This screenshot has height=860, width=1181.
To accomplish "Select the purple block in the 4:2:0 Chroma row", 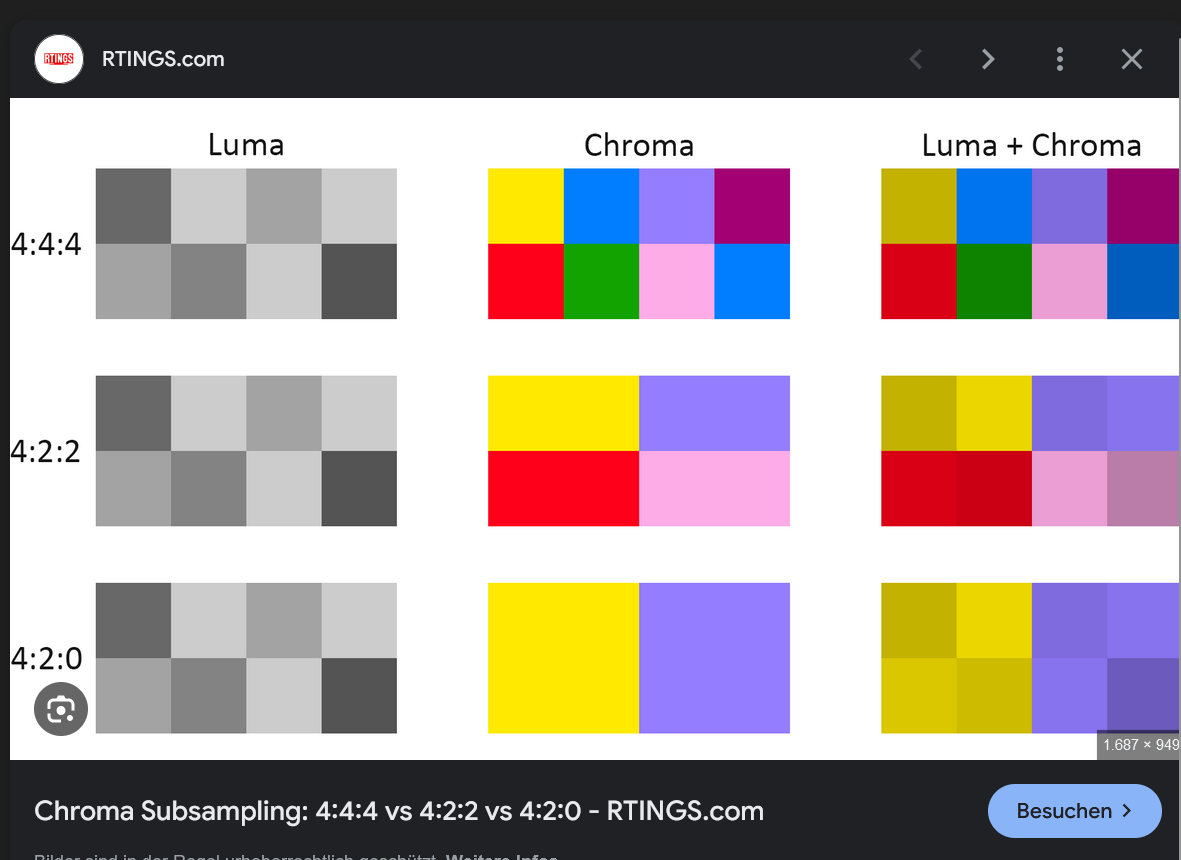I will (x=714, y=658).
